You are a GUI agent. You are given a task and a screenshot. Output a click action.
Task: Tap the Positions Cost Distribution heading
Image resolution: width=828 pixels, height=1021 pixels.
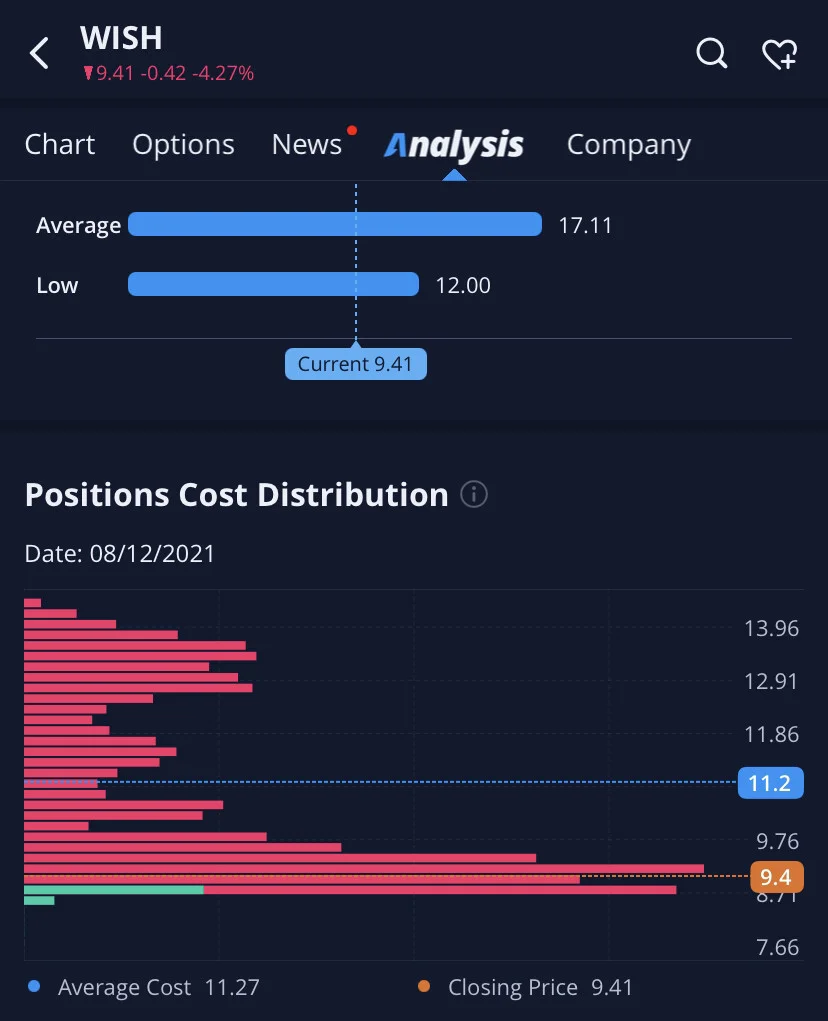(x=236, y=495)
